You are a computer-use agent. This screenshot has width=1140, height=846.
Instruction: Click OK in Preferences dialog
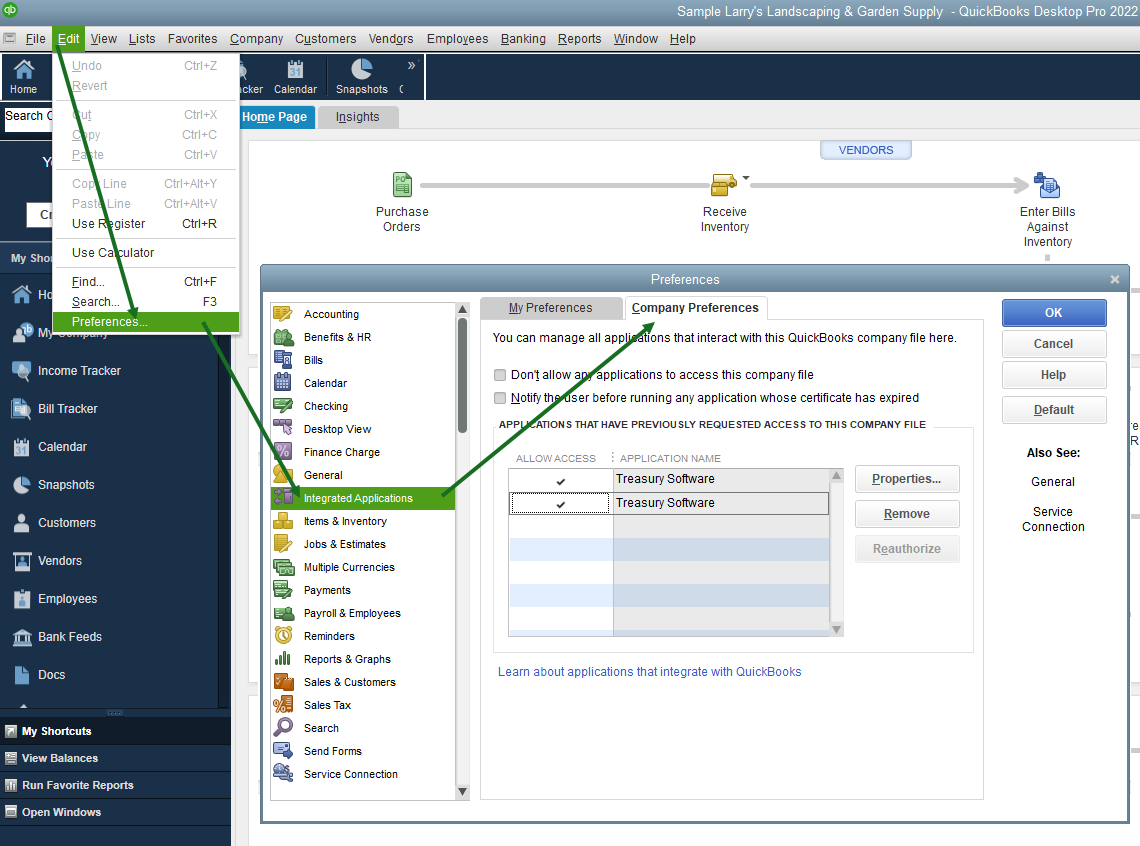1053,313
